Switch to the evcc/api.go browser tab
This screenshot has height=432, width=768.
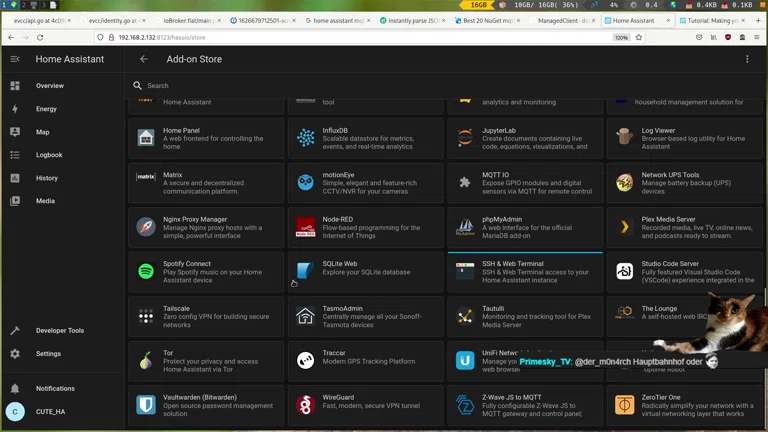(x=39, y=21)
